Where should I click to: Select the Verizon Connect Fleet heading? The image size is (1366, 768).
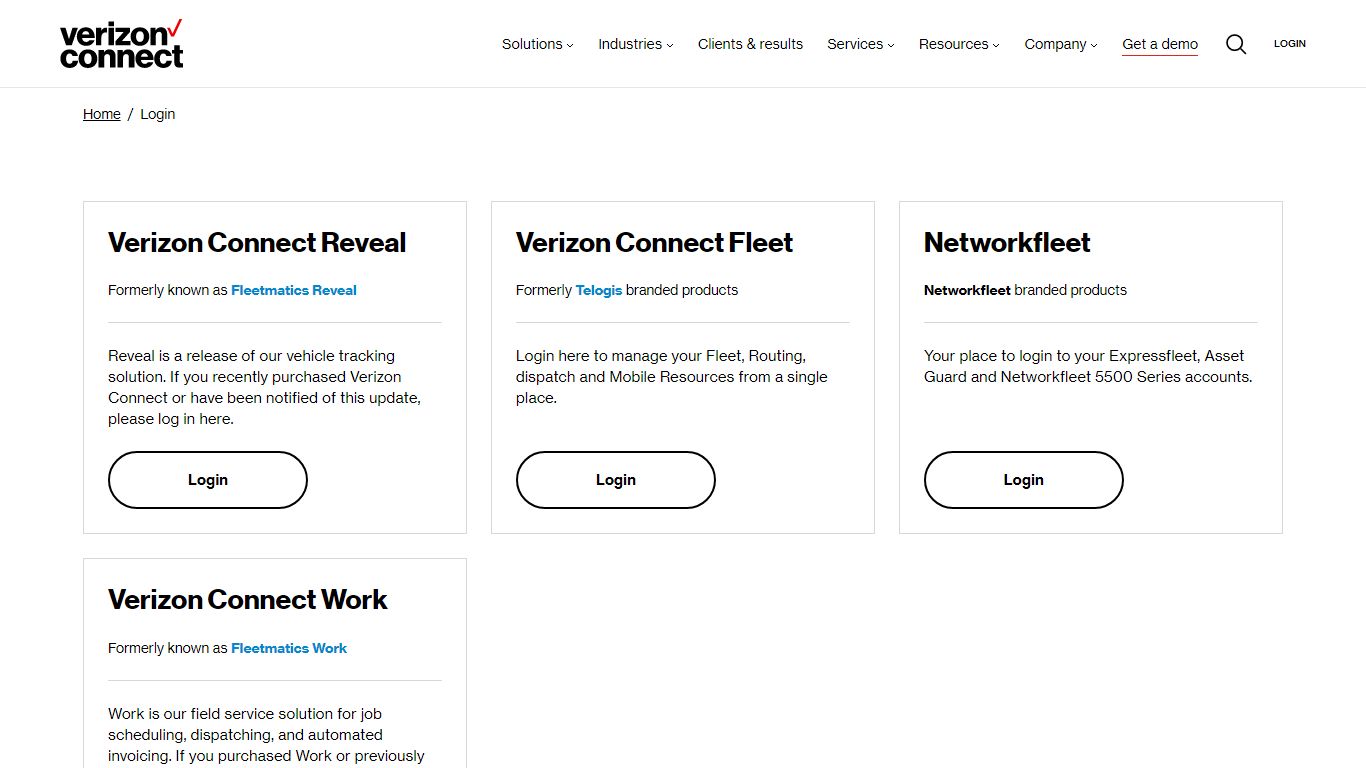(654, 243)
